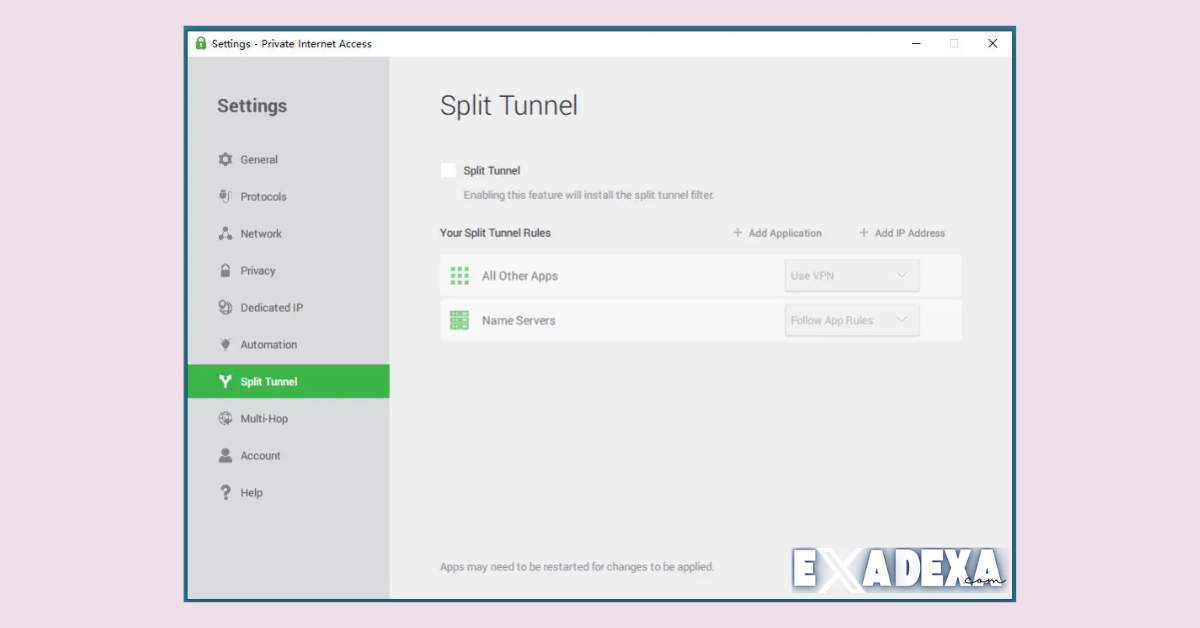
Task: Click the Privacy padlock icon
Action: pyautogui.click(x=226, y=270)
